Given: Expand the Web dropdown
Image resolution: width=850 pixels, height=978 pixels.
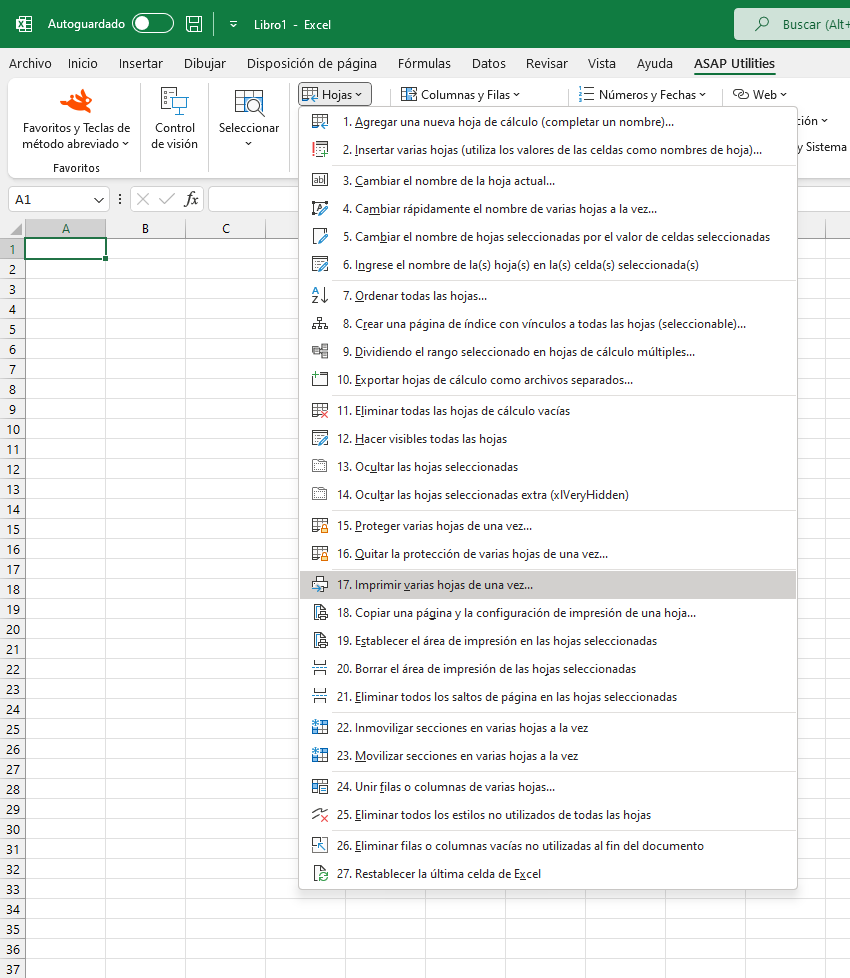Looking at the screenshot, I should [760, 95].
